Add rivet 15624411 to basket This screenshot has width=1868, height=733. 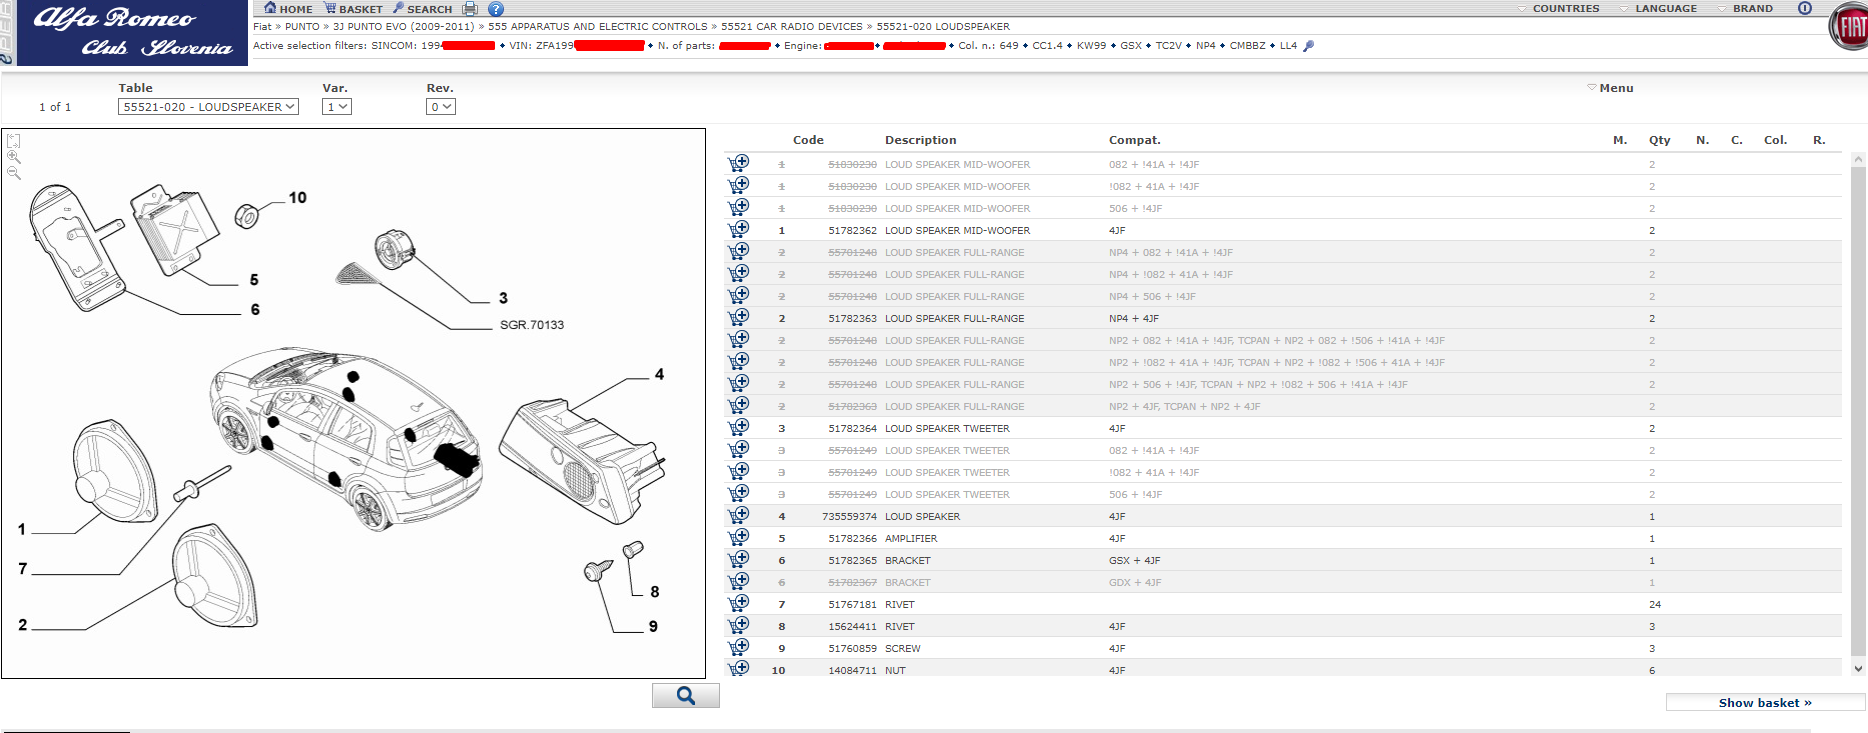[739, 625]
